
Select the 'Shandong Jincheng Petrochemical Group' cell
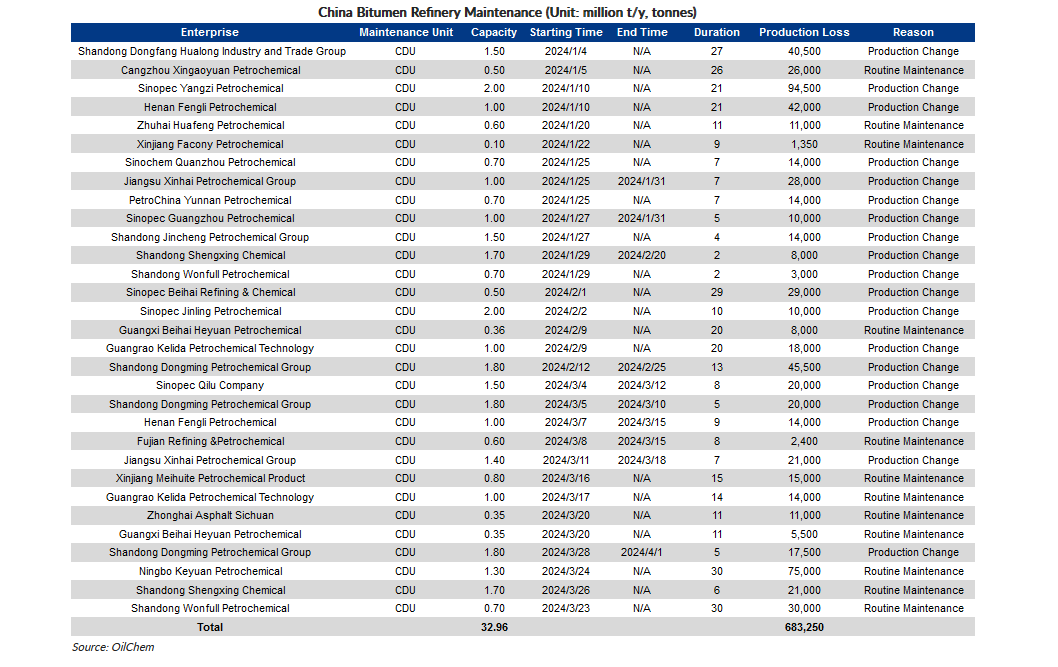(x=210, y=237)
